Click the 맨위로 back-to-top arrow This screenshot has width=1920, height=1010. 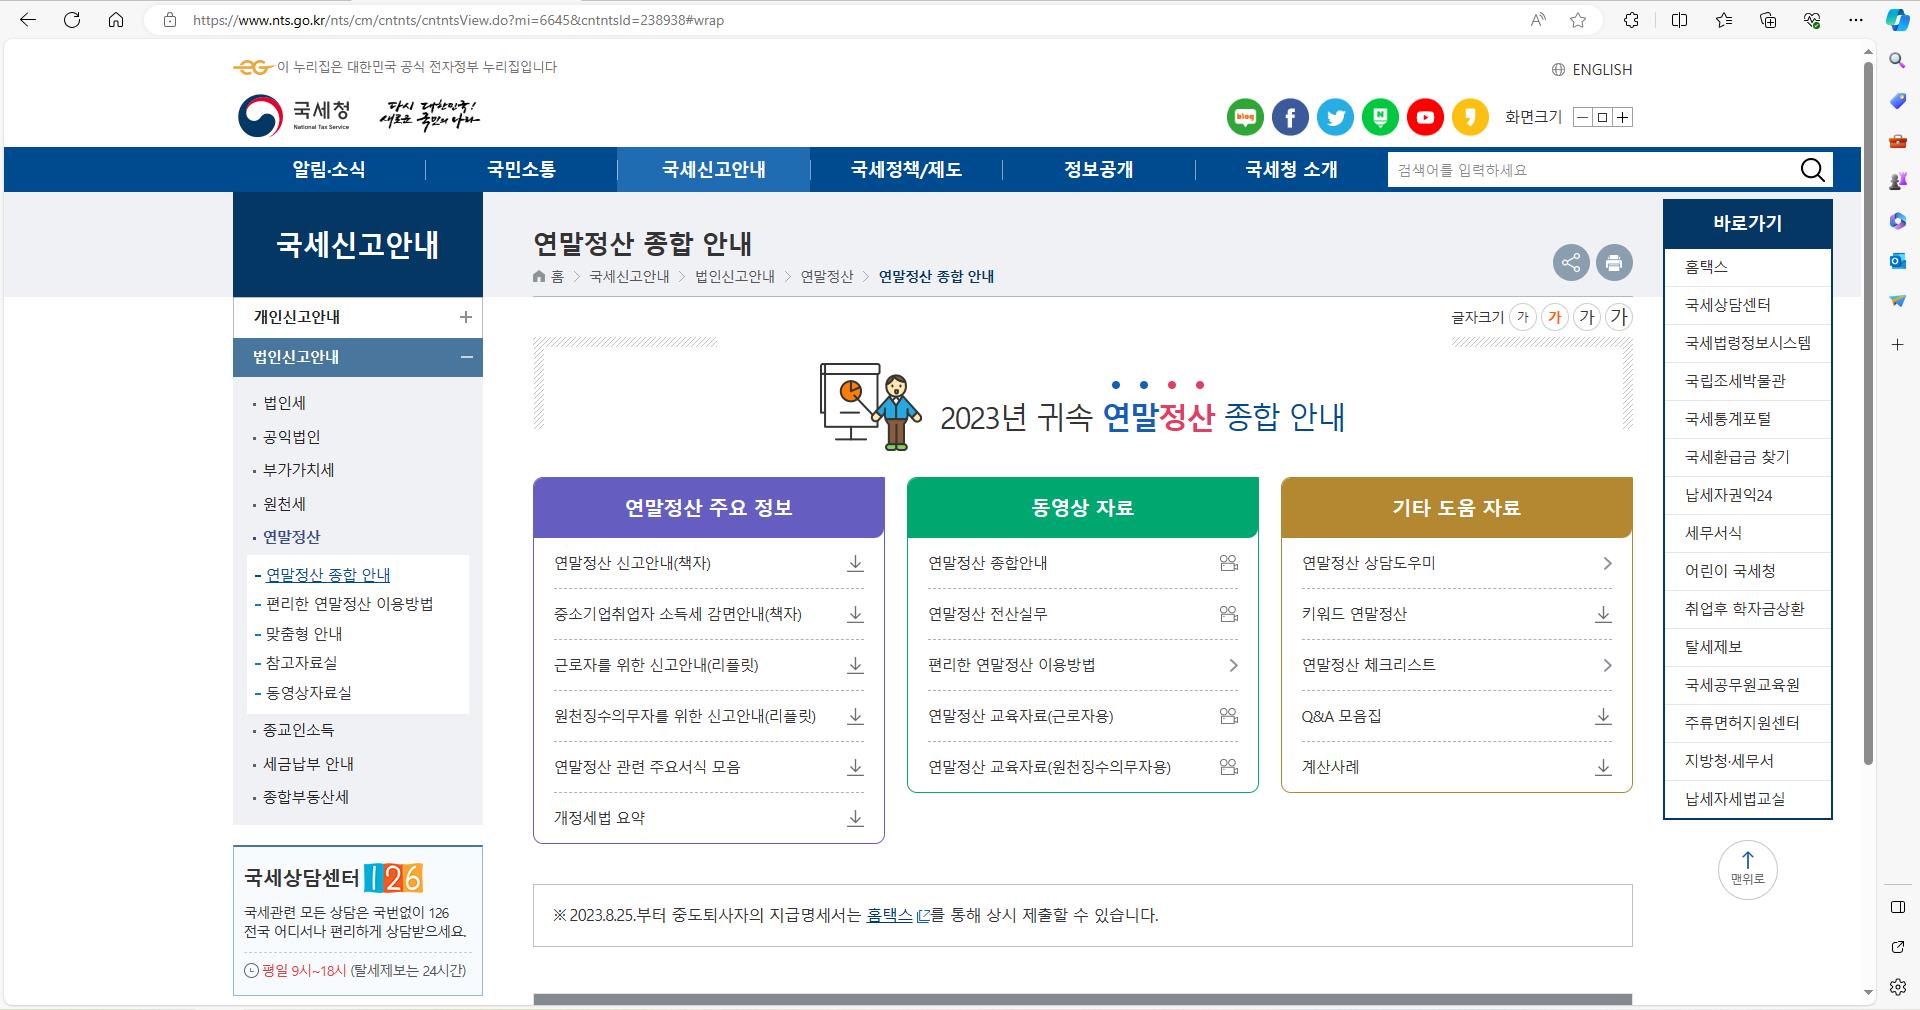(x=1747, y=870)
